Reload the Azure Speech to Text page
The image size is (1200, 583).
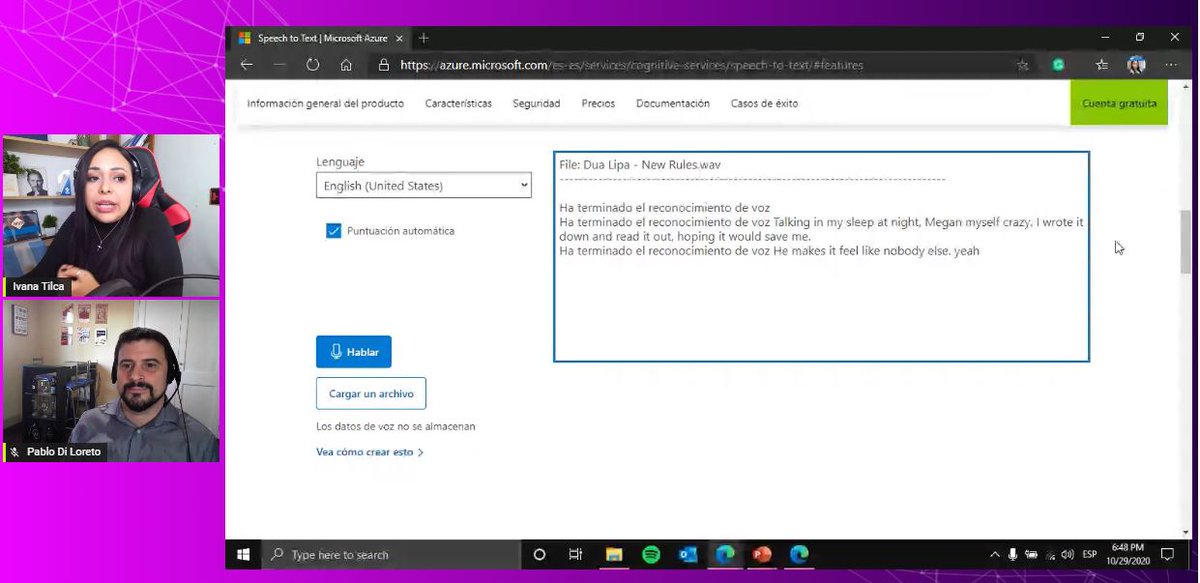tap(313, 65)
